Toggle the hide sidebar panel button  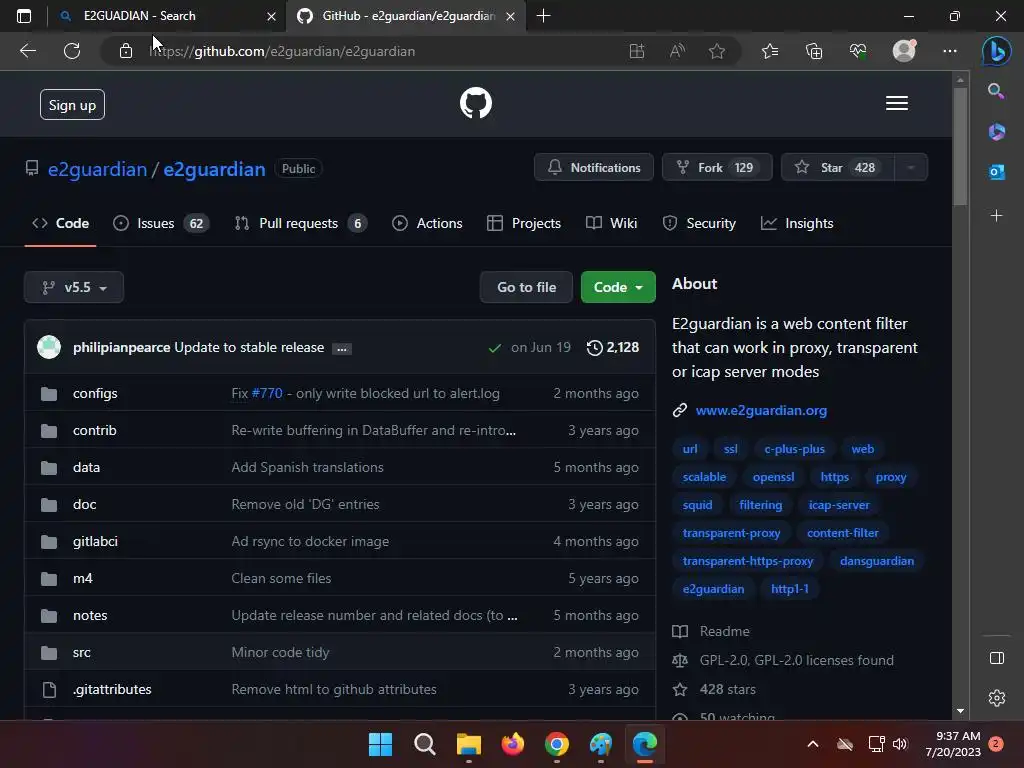(x=997, y=658)
